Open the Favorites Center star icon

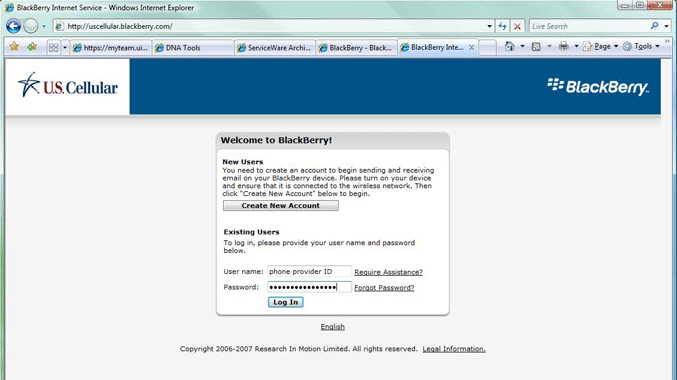tap(14, 47)
